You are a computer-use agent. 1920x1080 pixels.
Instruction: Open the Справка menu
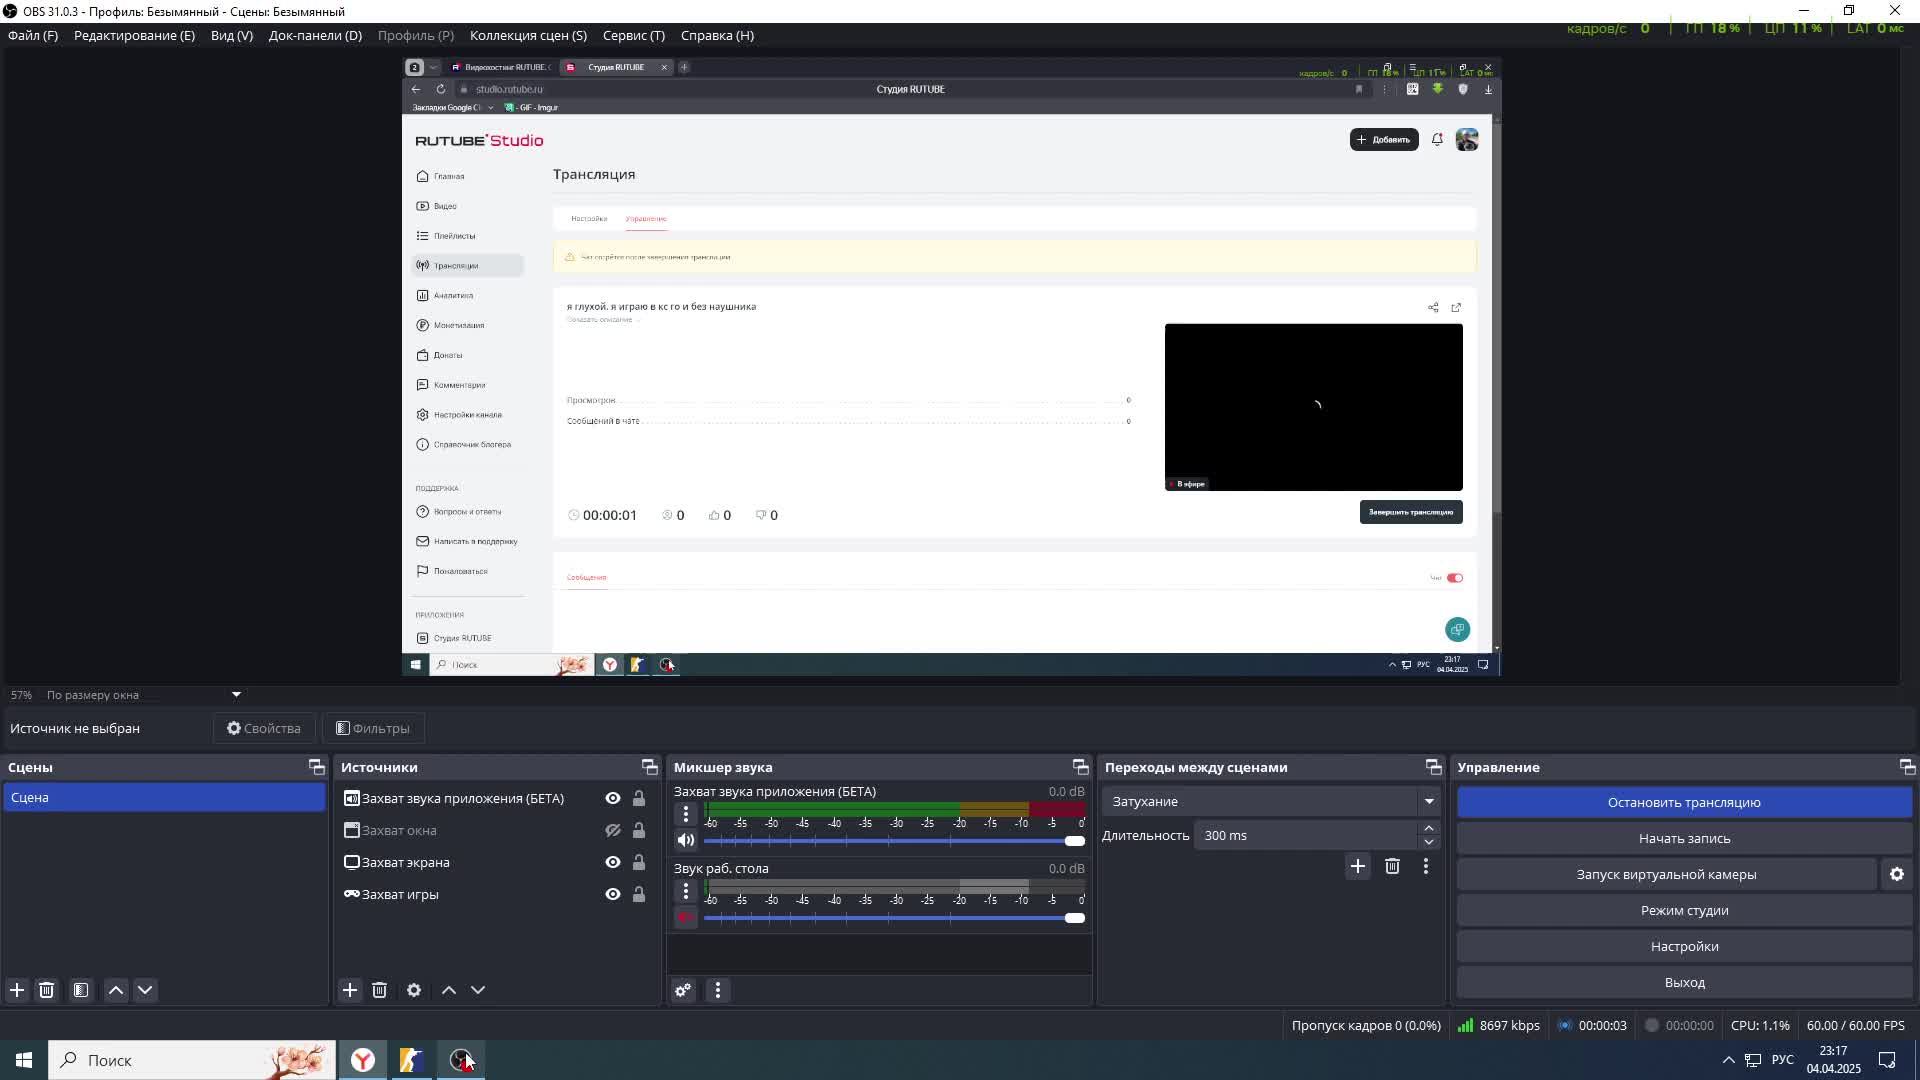tap(717, 35)
